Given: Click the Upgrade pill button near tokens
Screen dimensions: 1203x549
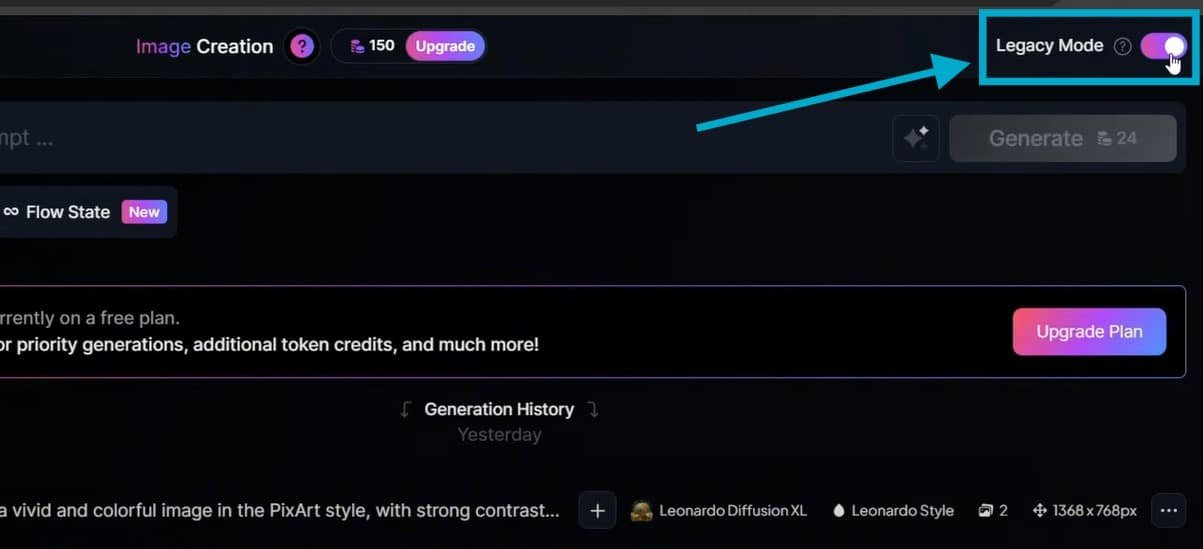Looking at the screenshot, I should coord(445,46).
